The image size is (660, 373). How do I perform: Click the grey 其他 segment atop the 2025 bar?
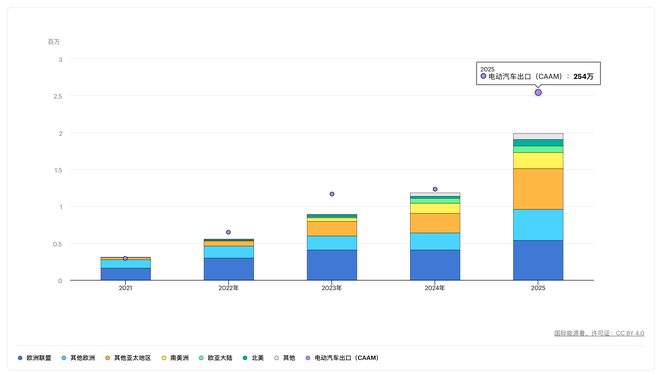pyautogui.click(x=538, y=136)
